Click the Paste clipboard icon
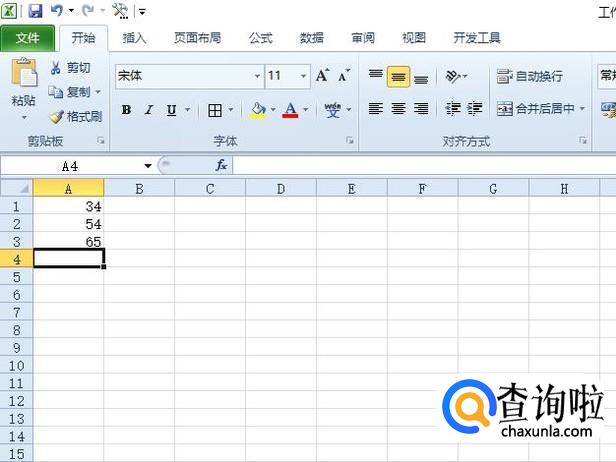This screenshot has width=616, height=462. (24, 72)
